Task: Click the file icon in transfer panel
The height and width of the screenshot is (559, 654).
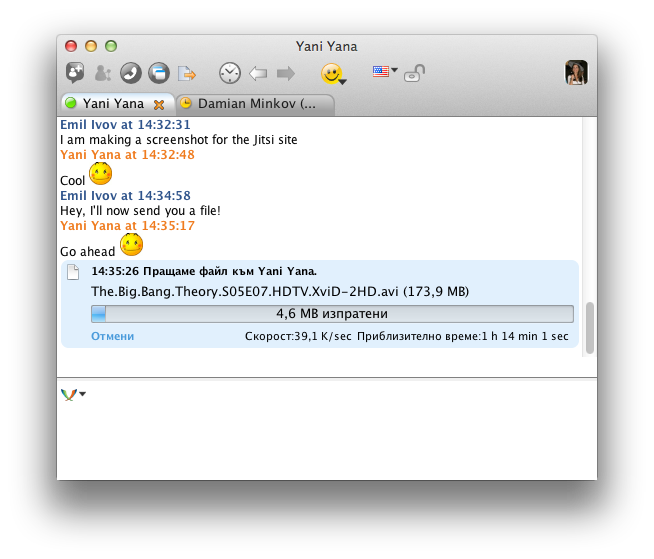Action: click(x=72, y=273)
